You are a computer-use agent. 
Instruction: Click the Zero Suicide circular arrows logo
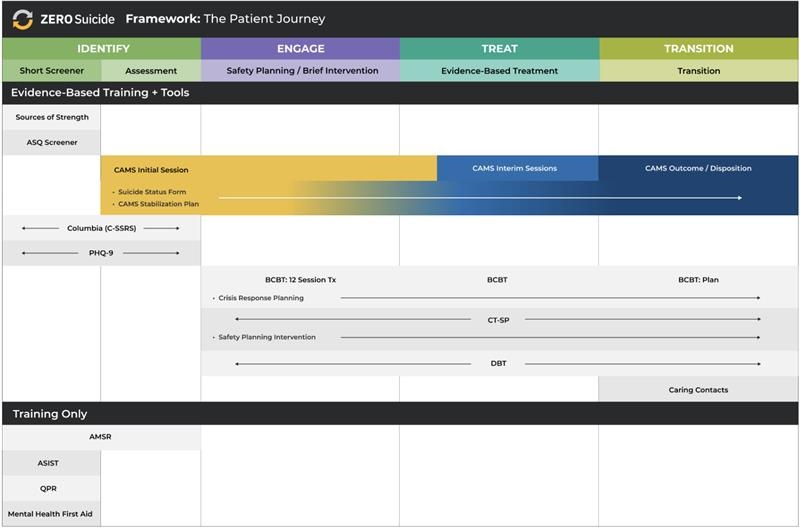[x=22, y=19]
